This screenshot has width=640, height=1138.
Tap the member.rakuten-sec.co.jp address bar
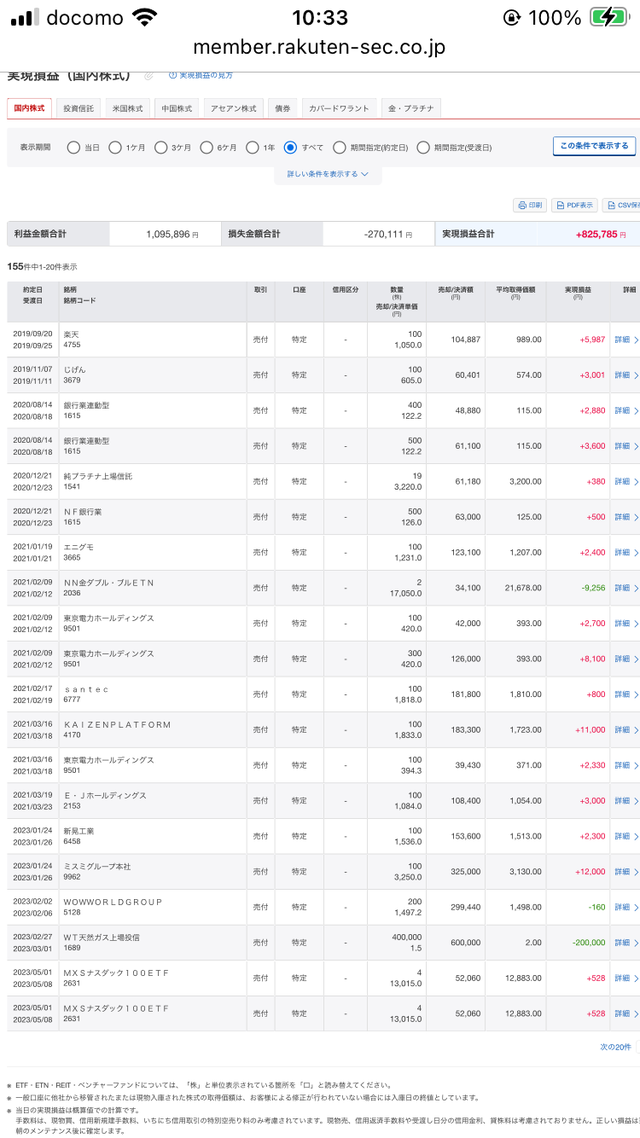319,46
